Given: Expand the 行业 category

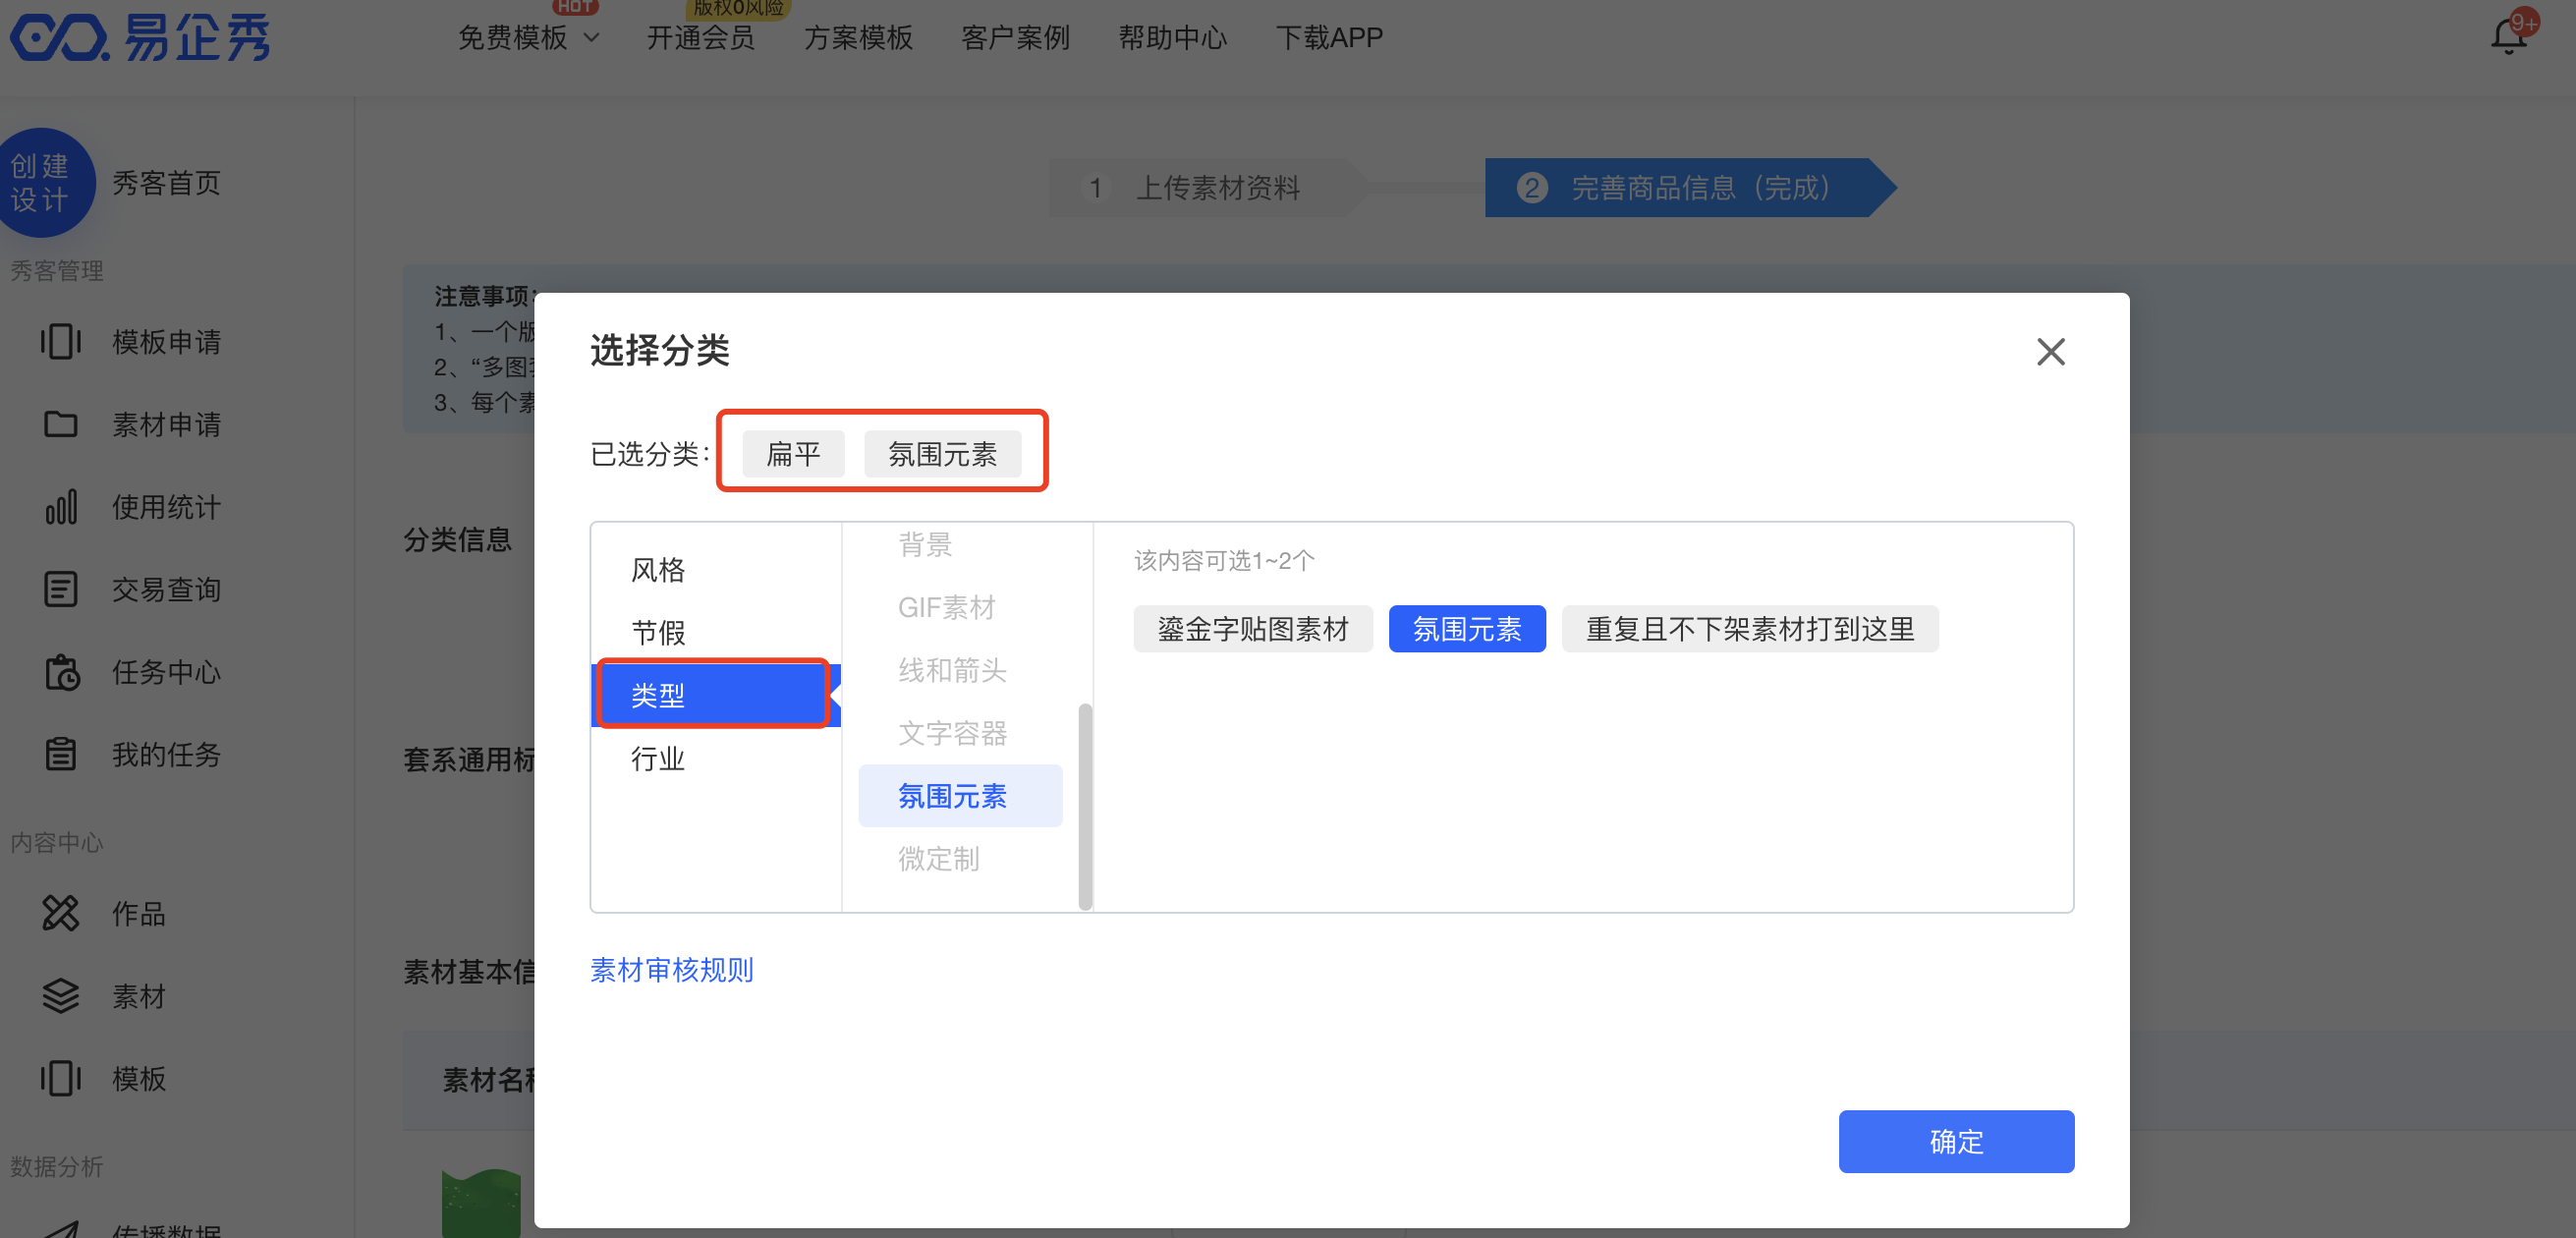Looking at the screenshot, I should point(657,759).
